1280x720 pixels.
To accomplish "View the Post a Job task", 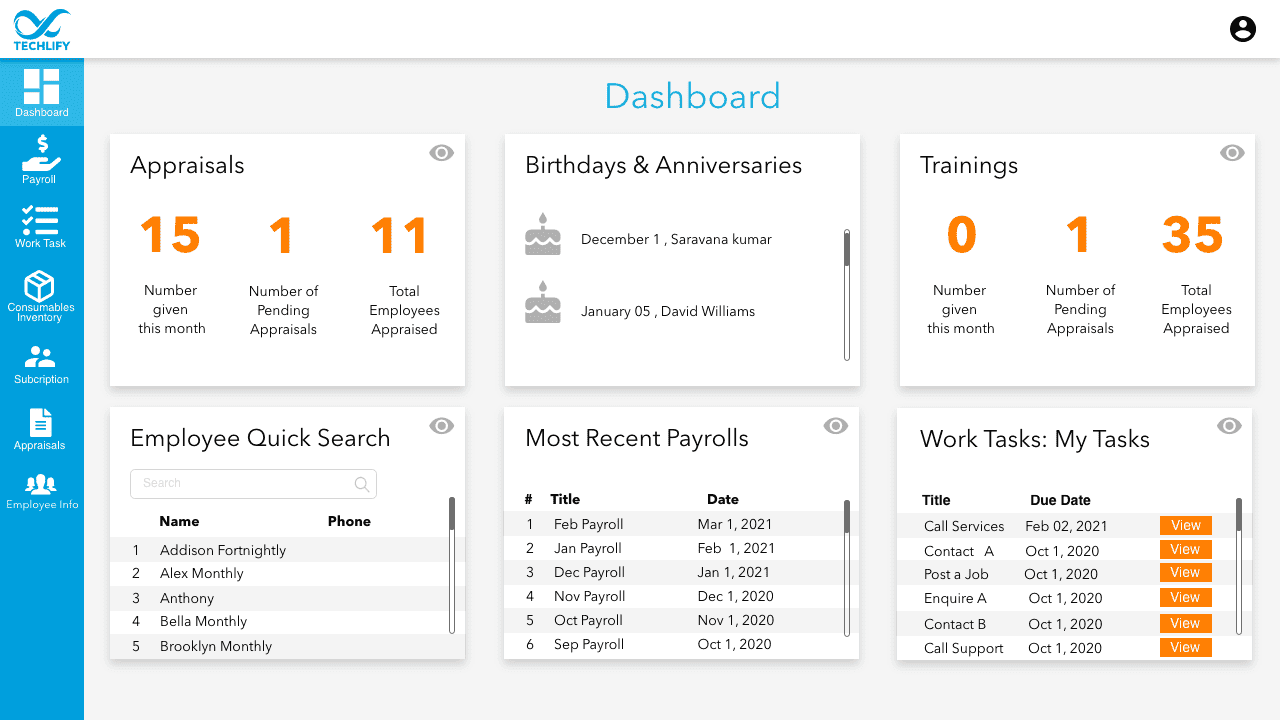I will (1185, 573).
